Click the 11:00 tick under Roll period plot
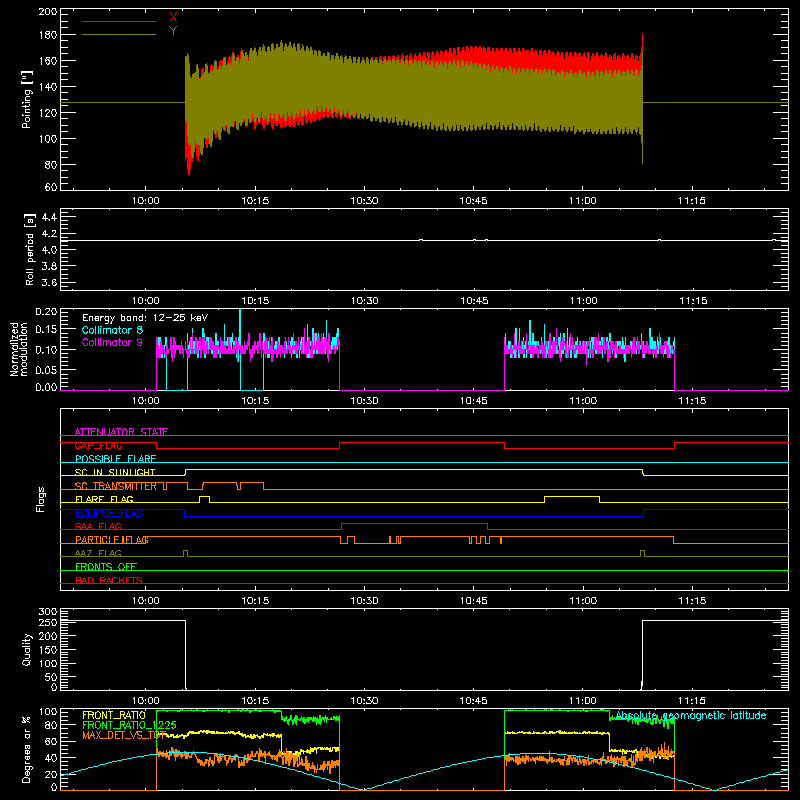Viewport: 800px width, 800px height. tap(583, 301)
